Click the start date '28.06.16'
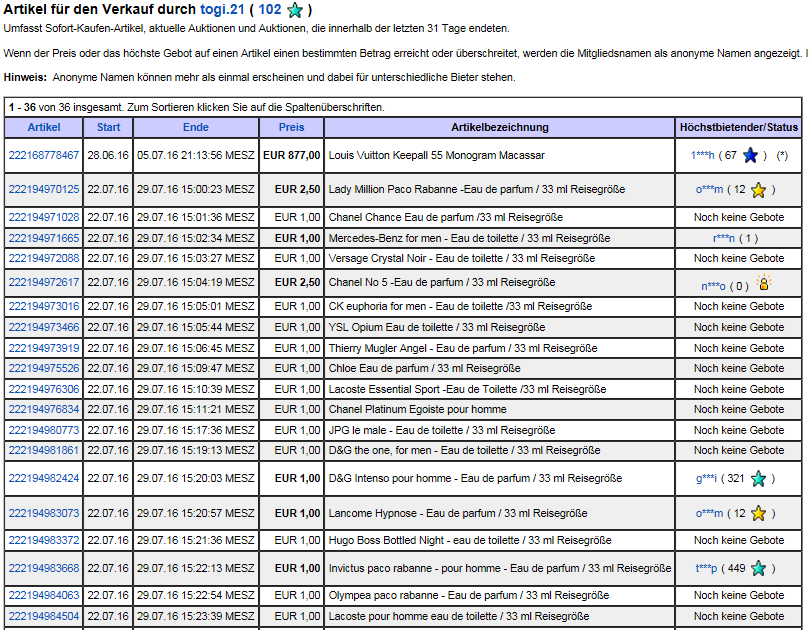The height and width of the screenshot is (630, 809). [x=108, y=155]
